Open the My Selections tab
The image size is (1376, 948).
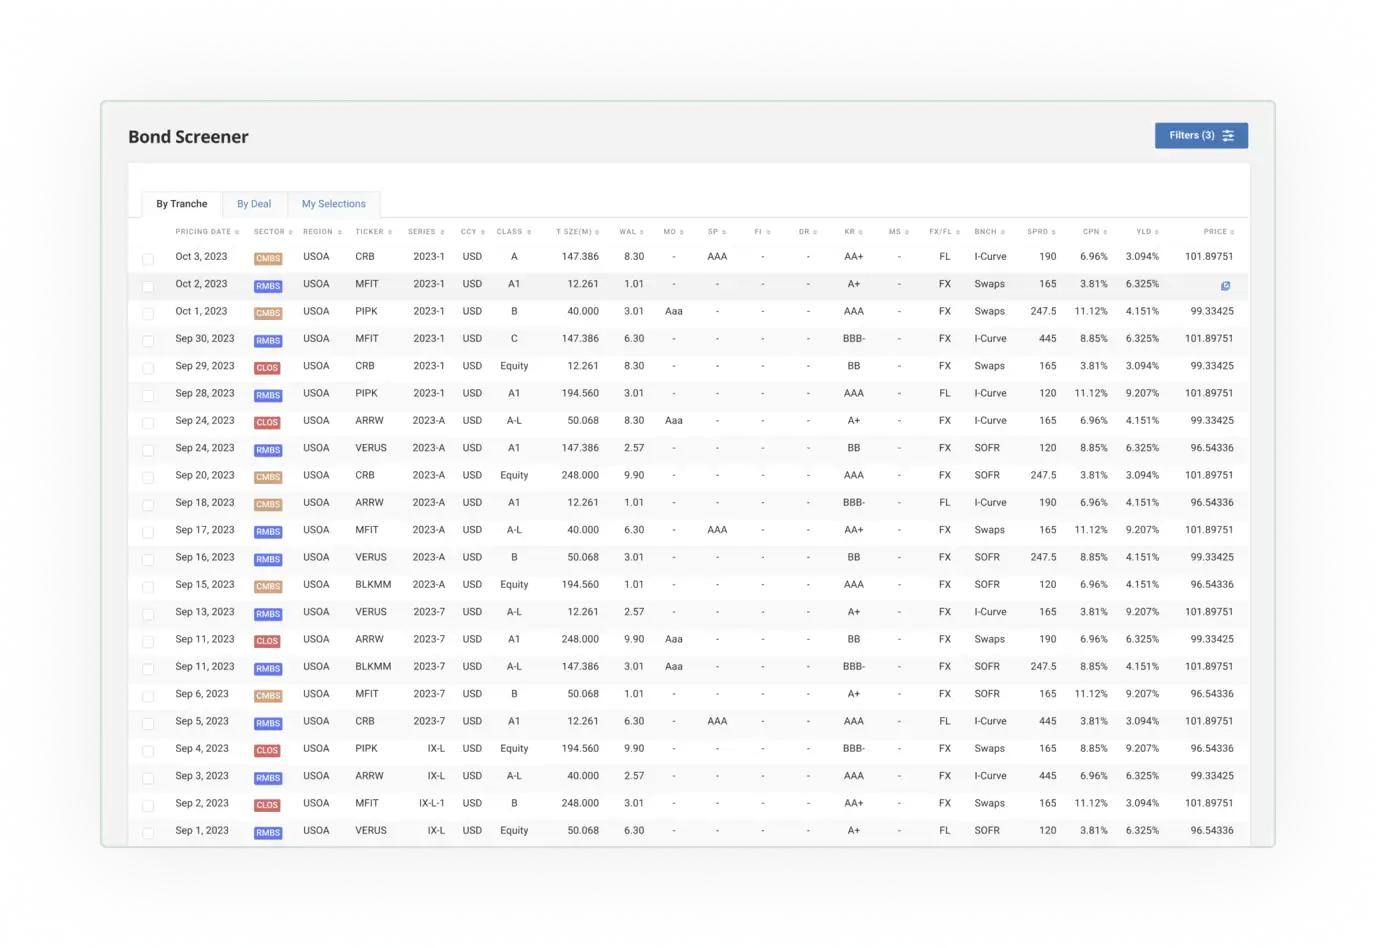(x=333, y=204)
